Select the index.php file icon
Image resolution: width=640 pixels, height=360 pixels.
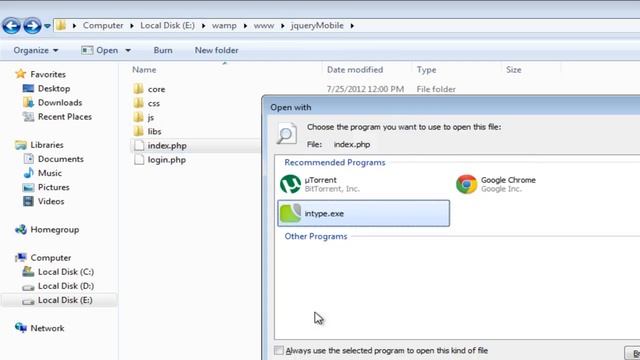click(x=139, y=145)
